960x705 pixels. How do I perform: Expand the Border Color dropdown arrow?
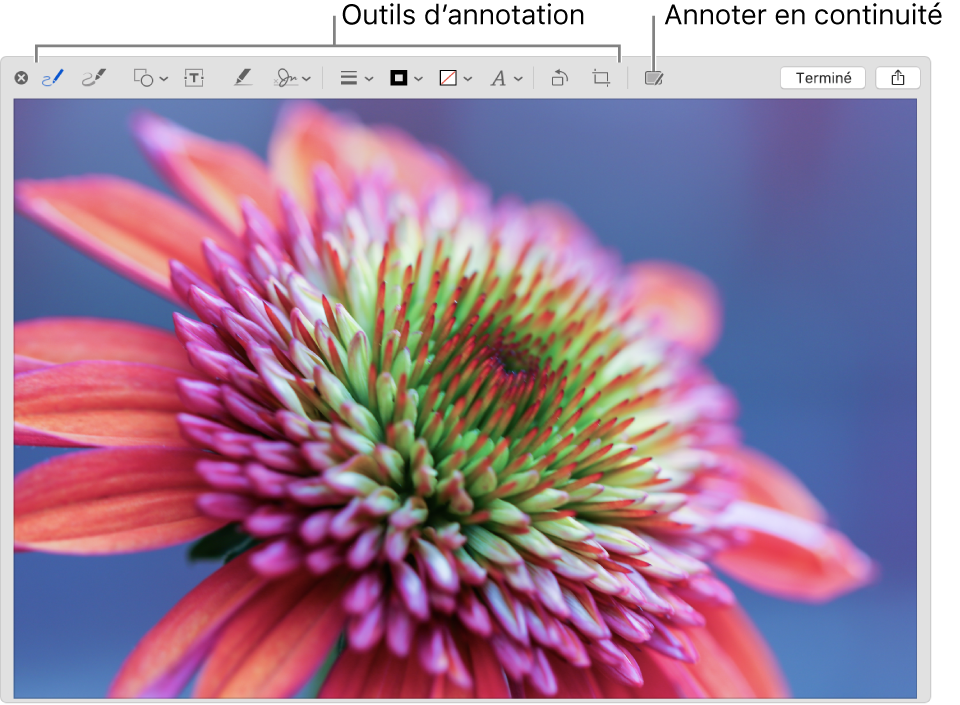[418, 79]
